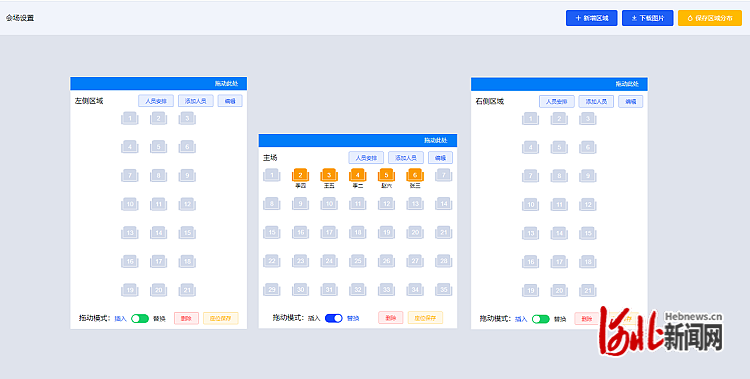Select seat 14 in the 主场 panel
This screenshot has width=750, height=379.
(x=444, y=204)
